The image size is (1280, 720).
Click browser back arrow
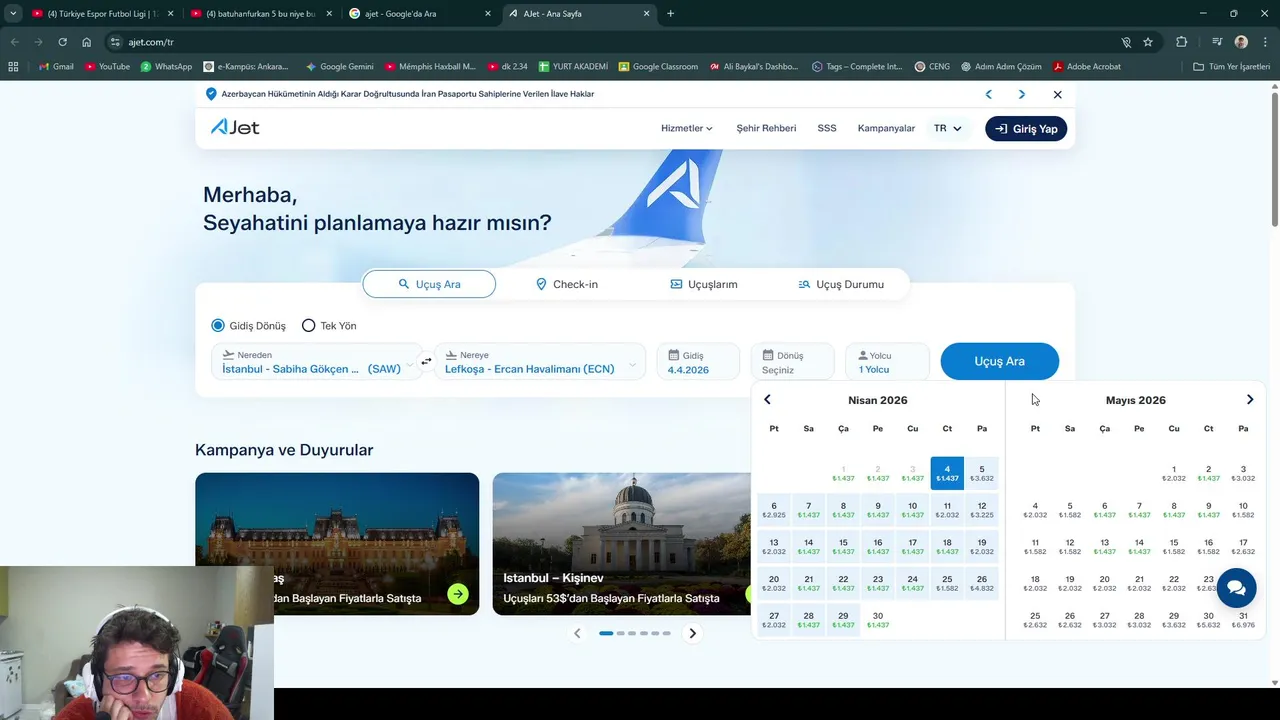(x=14, y=42)
